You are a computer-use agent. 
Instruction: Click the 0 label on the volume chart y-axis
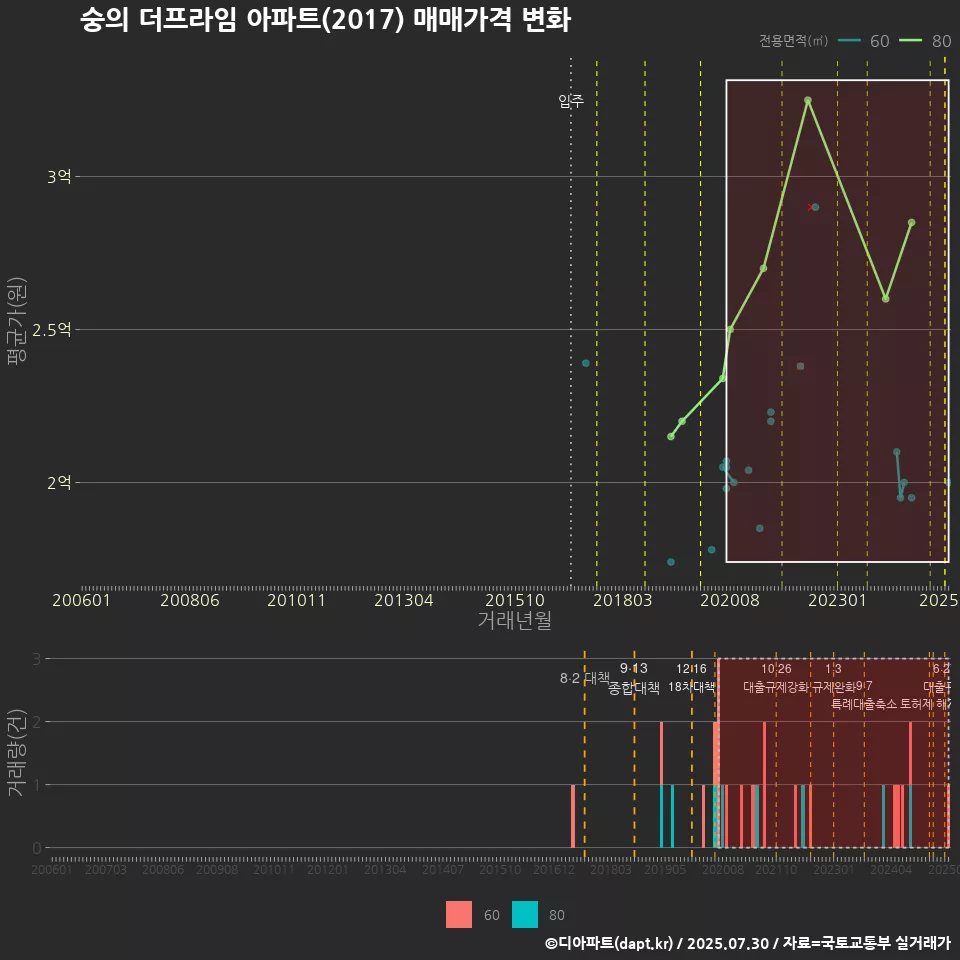37,848
